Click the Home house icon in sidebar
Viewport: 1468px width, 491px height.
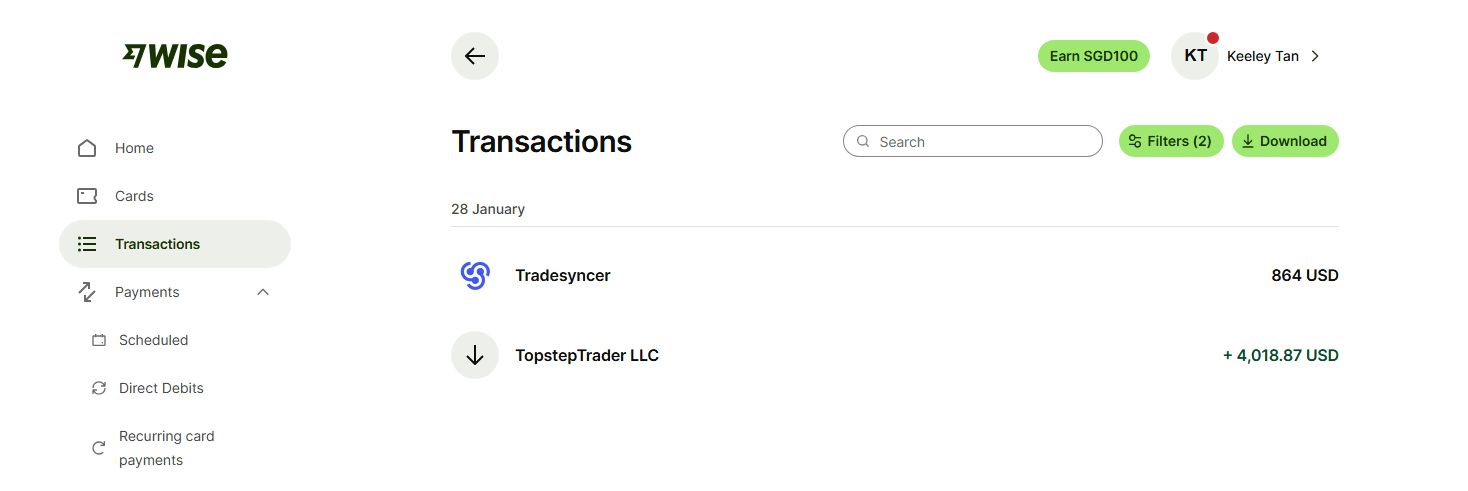(87, 148)
